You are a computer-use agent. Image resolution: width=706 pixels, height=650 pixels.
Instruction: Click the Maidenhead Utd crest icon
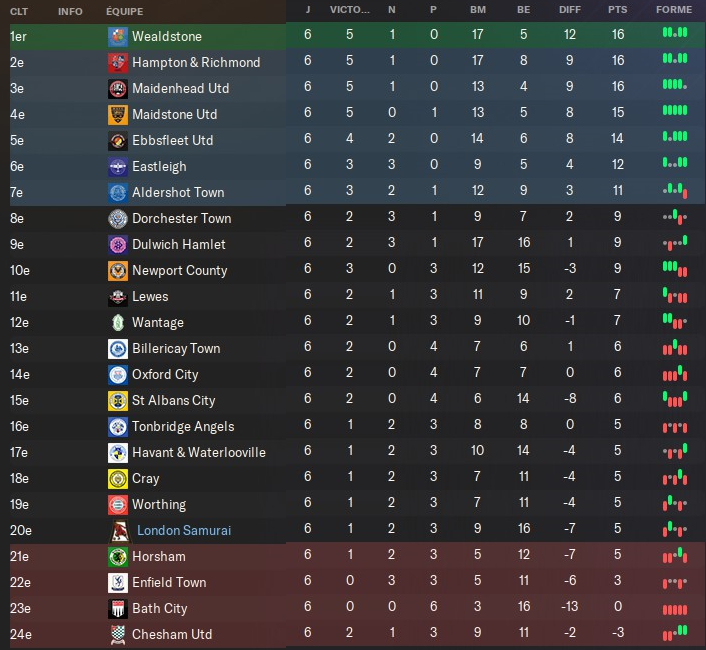pos(118,89)
